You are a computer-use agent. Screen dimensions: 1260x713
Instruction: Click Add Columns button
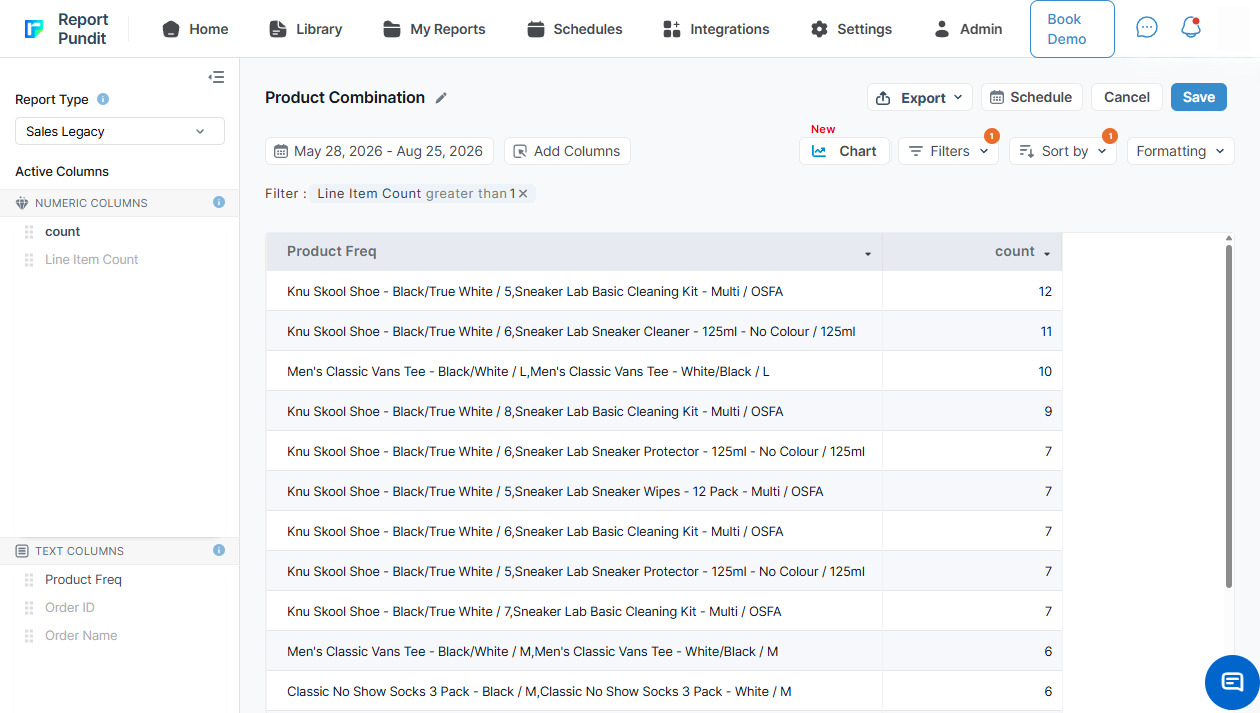coord(567,151)
